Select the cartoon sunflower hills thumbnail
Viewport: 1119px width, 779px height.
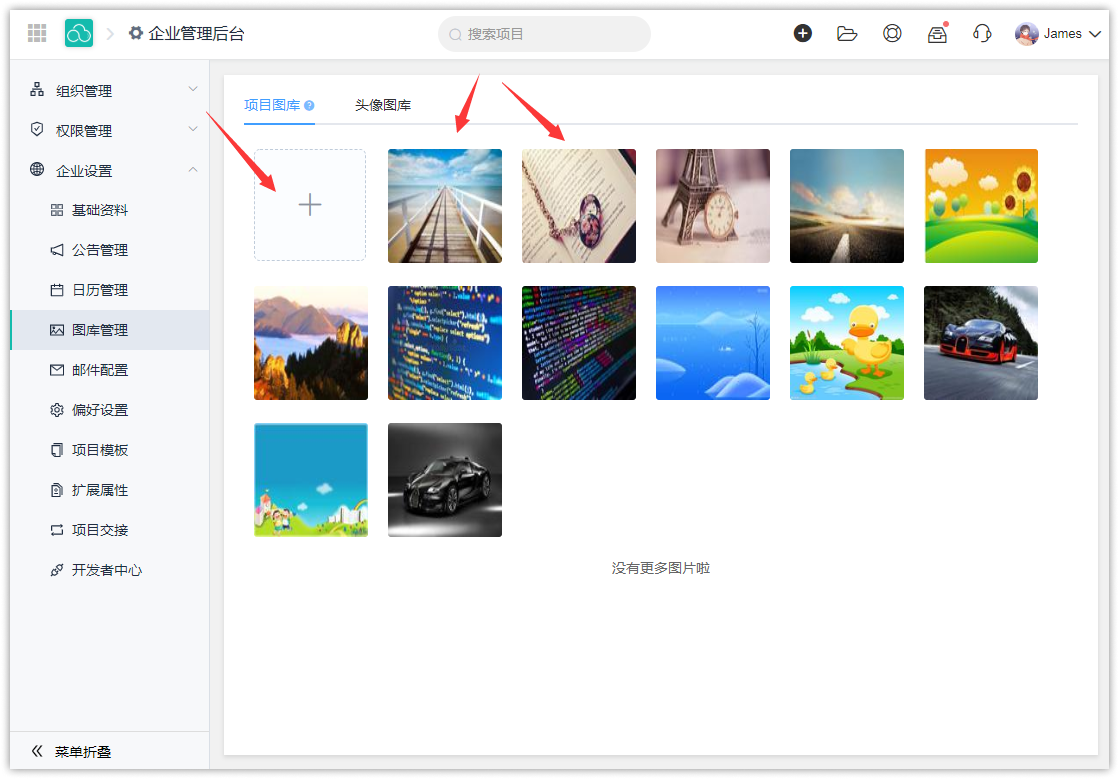point(981,205)
